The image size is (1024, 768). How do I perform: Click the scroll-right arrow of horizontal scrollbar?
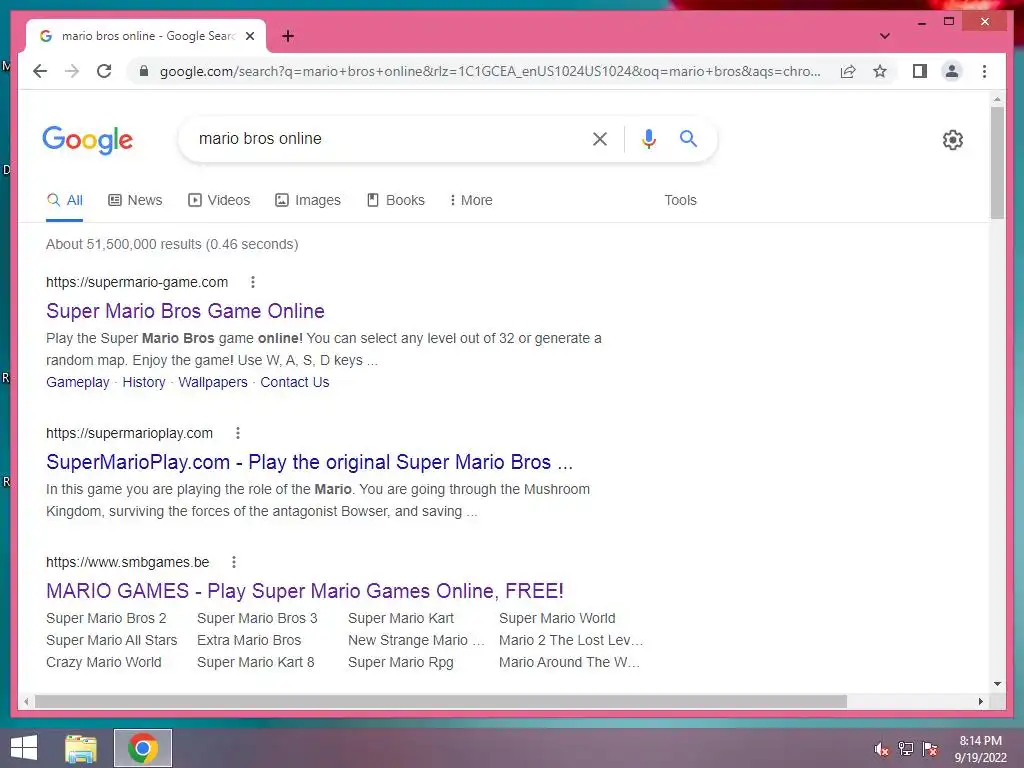point(980,701)
